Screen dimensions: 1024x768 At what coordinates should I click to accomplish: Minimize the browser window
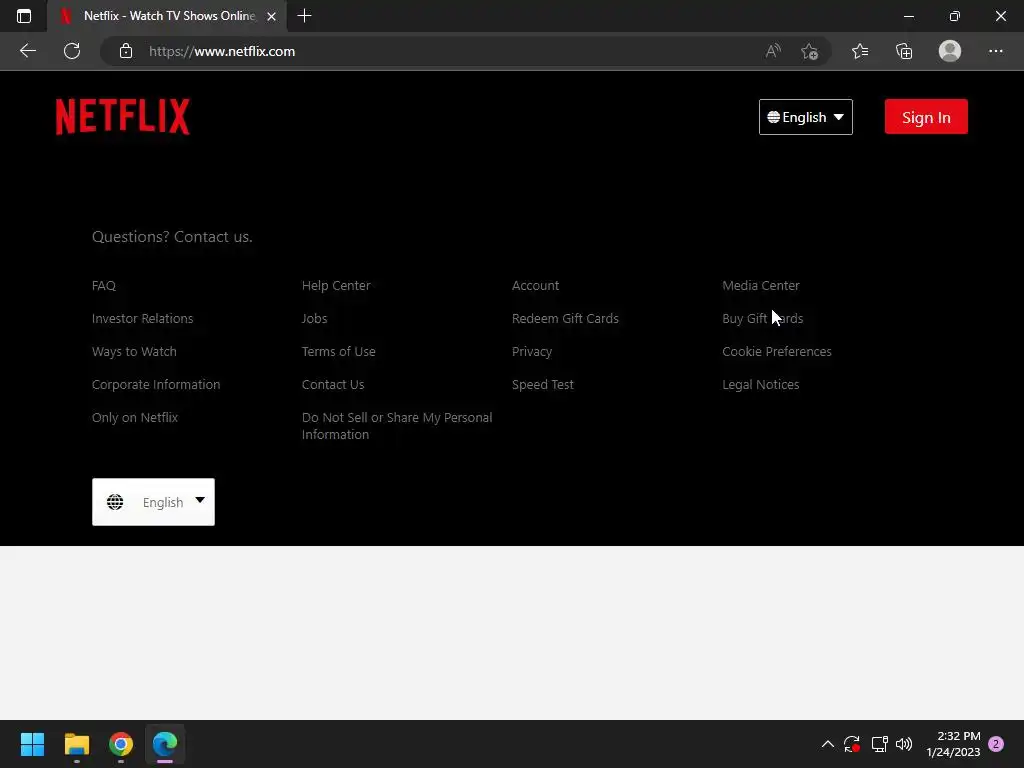click(908, 16)
